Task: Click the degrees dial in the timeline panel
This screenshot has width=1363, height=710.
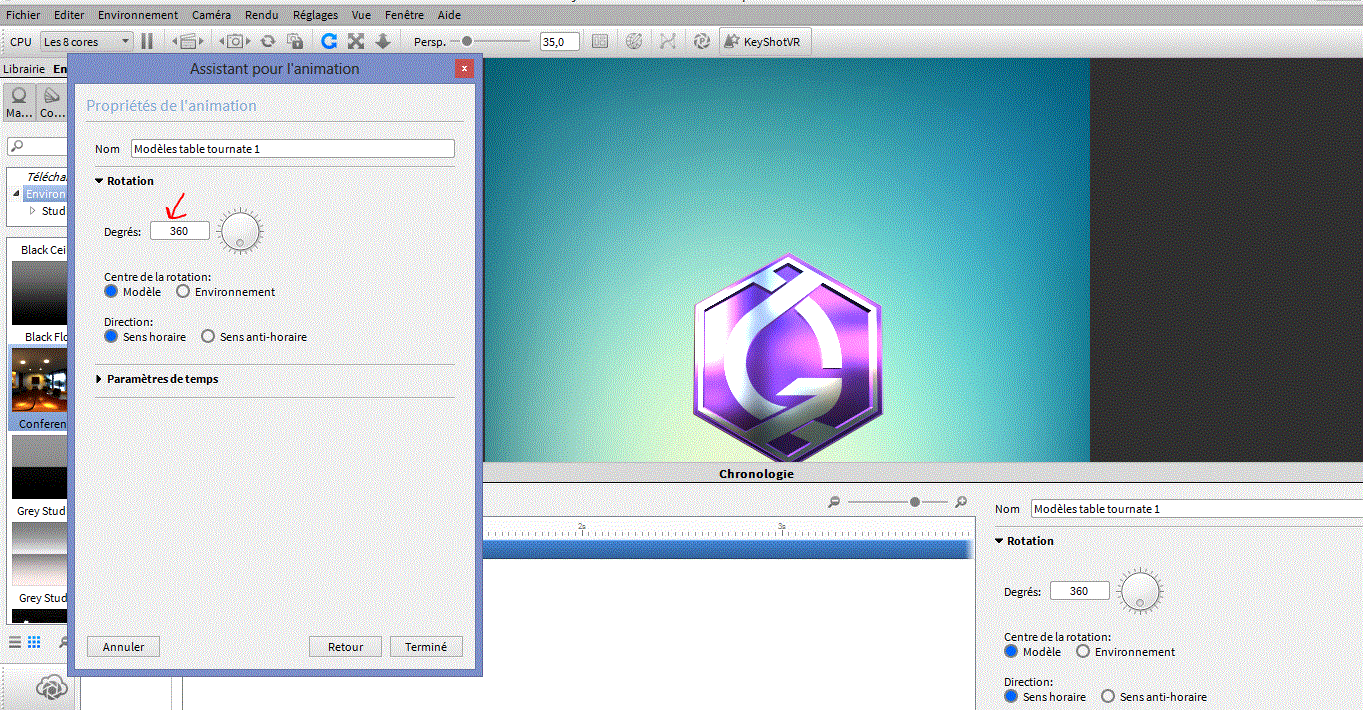Action: (x=1139, y=591)
